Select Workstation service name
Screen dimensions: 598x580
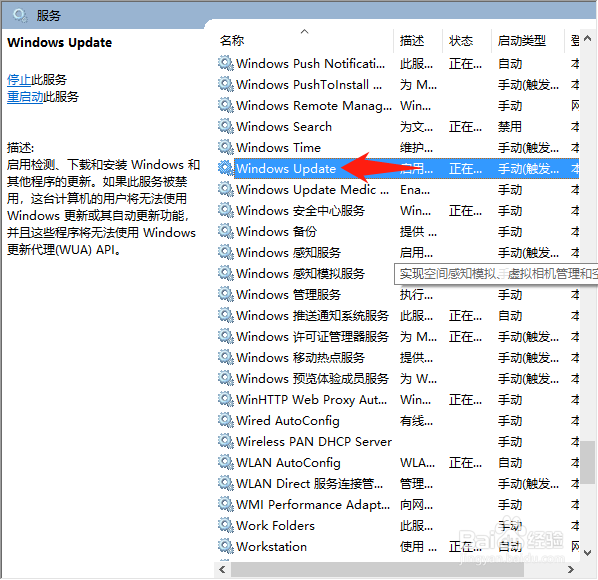tap(272, 546)
